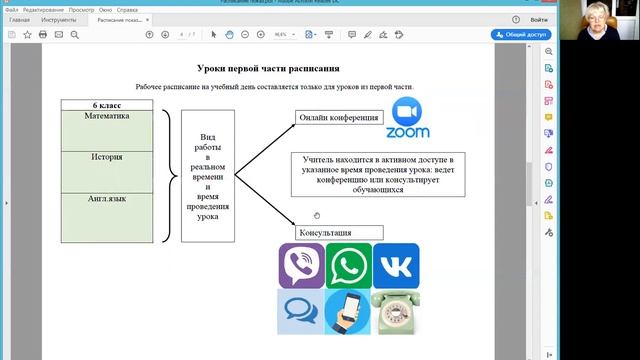The width and height of the screenshot is (640, 360).
Task: Click the Войти sign-in button
Action: tap(539, 20)
